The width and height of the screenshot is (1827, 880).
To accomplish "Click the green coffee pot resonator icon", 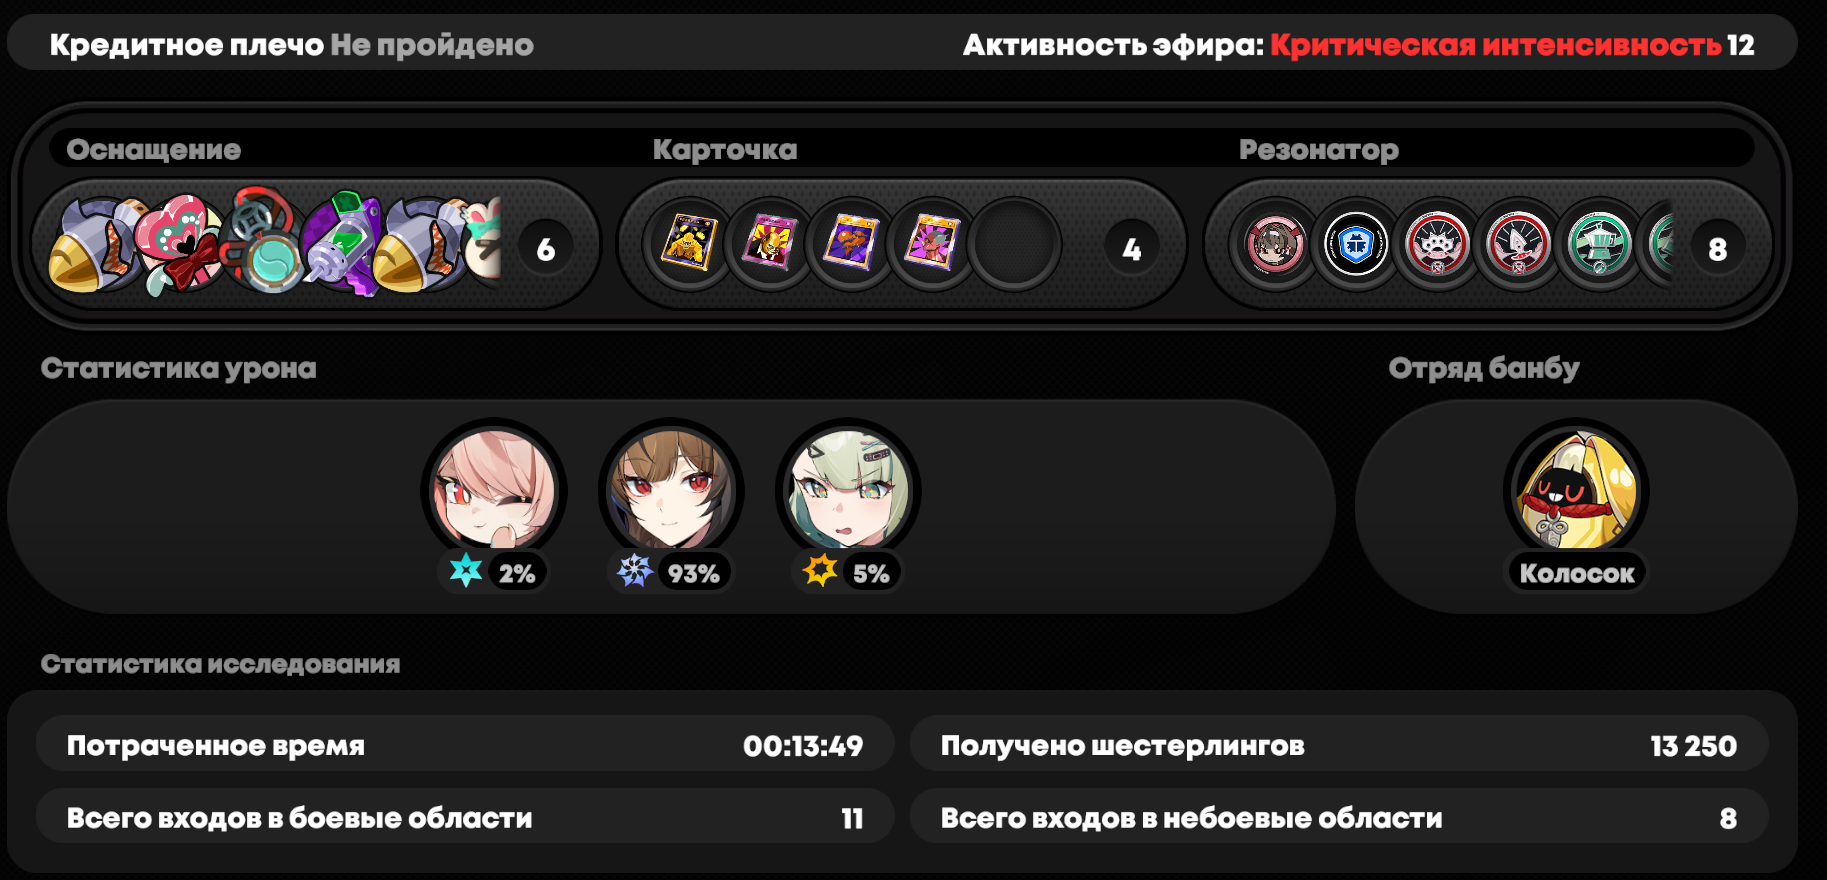I will (1600, 244).
